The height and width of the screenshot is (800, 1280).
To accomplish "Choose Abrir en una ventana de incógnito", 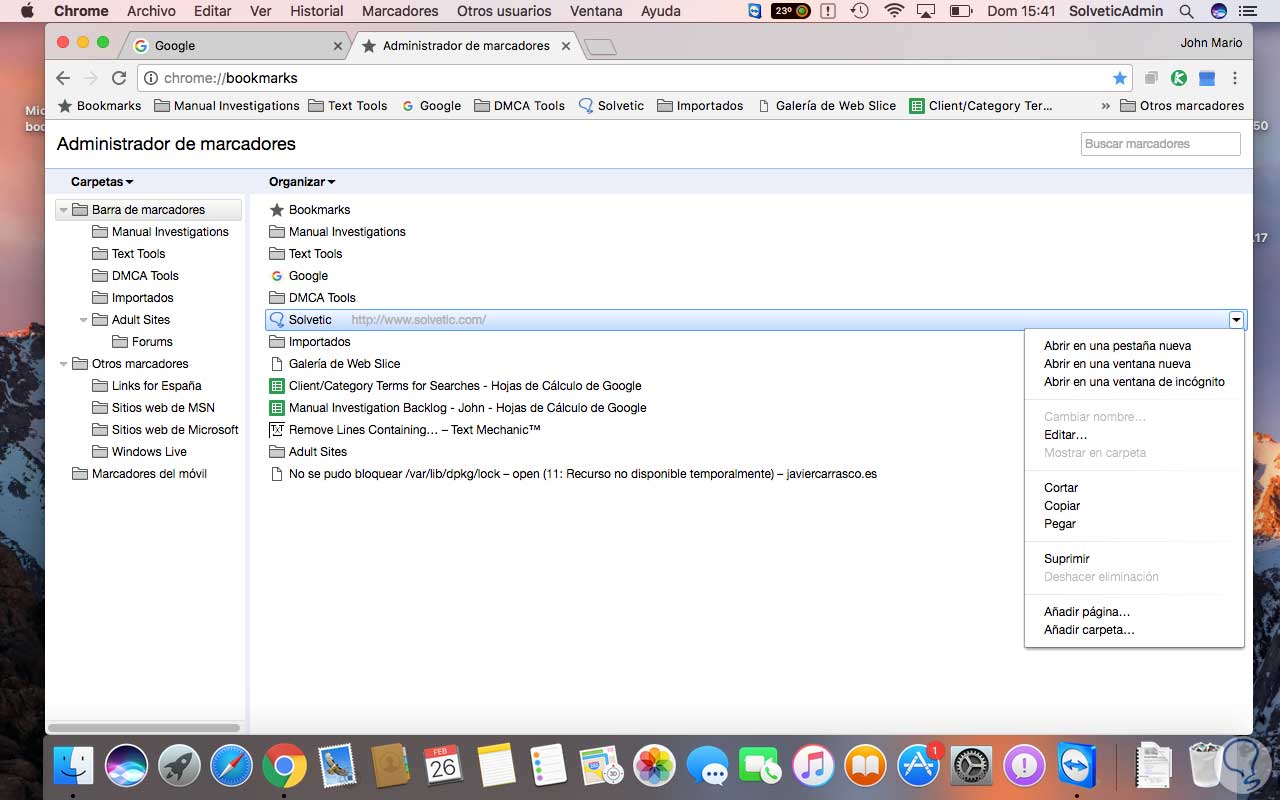I will point(1134,382).
